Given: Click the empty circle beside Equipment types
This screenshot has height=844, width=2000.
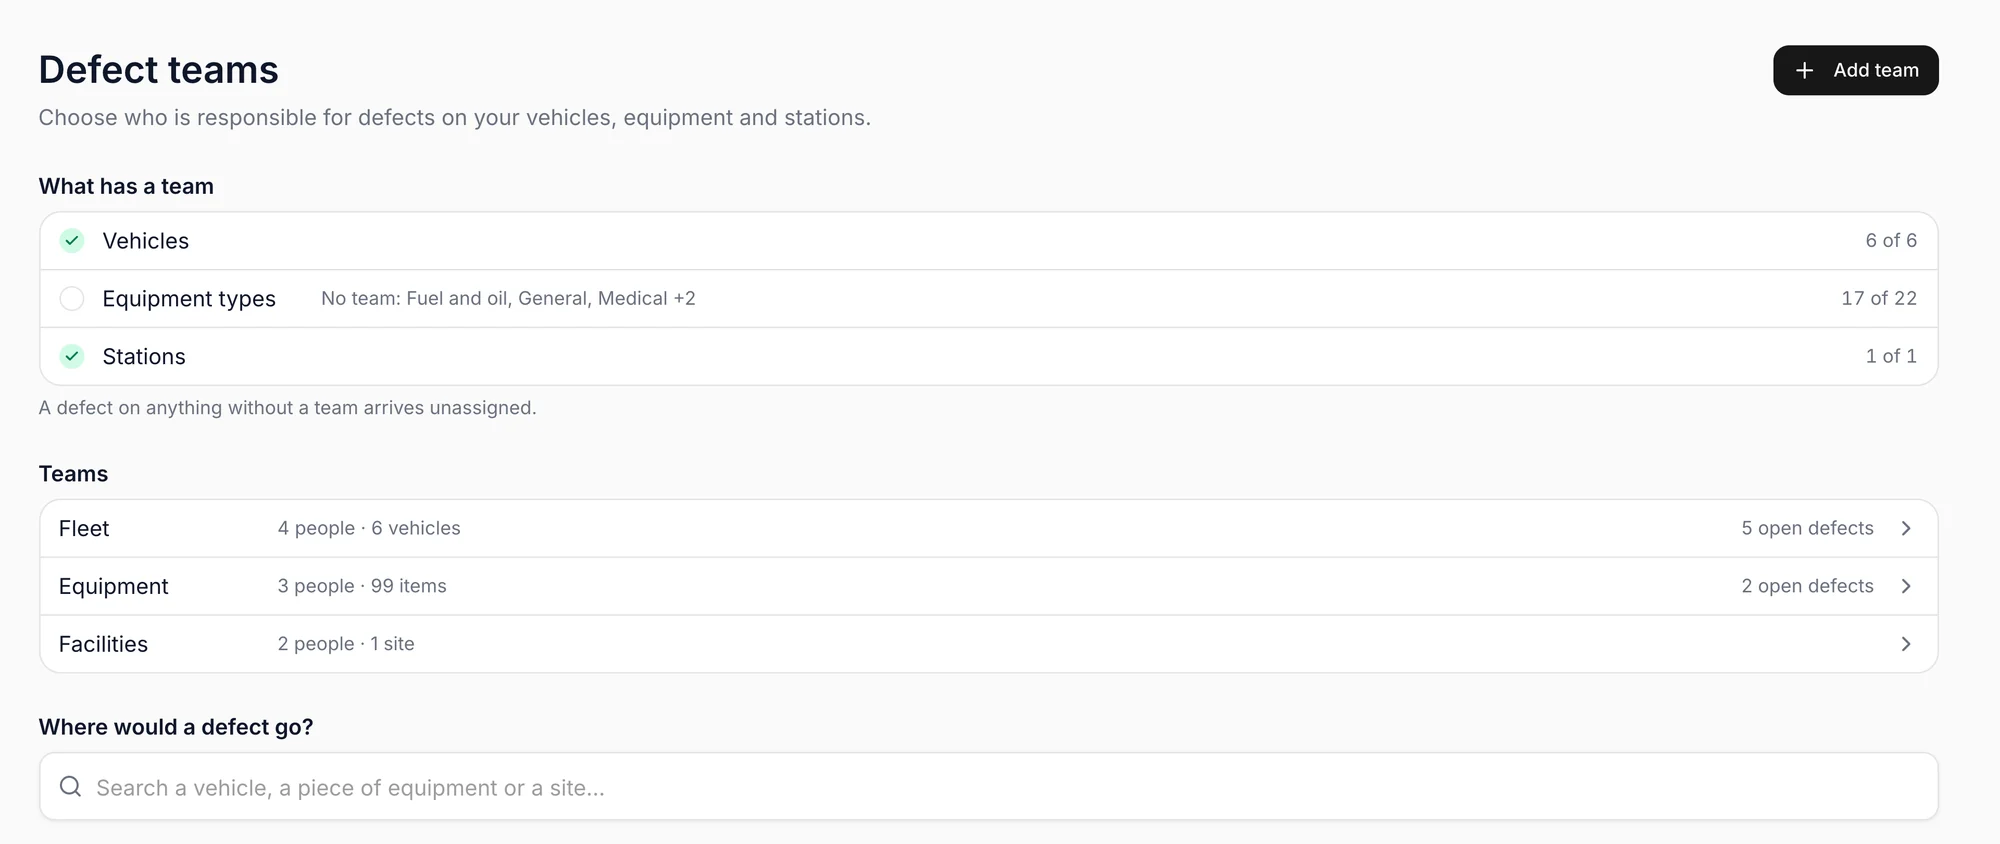Looking at the screenshot, I should 72,299.
